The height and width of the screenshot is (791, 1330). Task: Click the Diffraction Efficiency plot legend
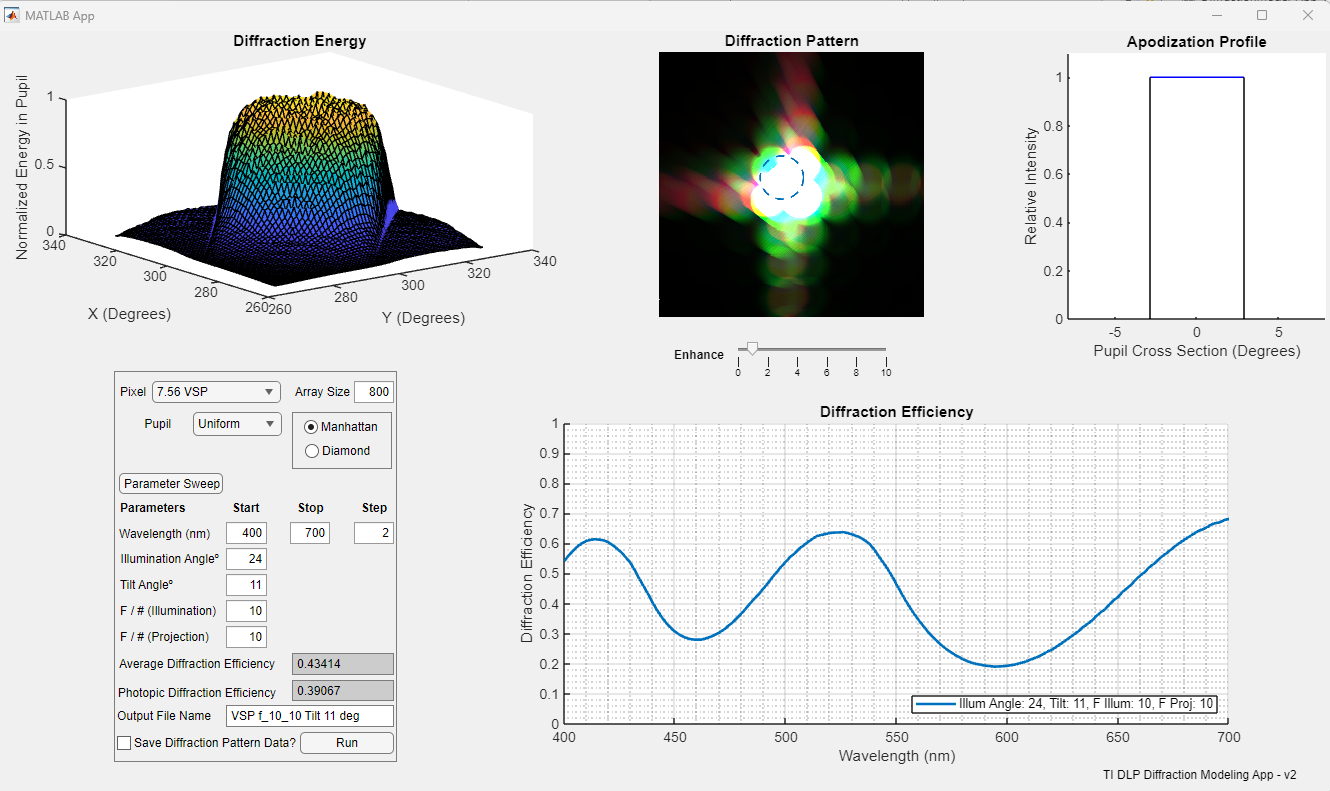[x=1064, y=704]
